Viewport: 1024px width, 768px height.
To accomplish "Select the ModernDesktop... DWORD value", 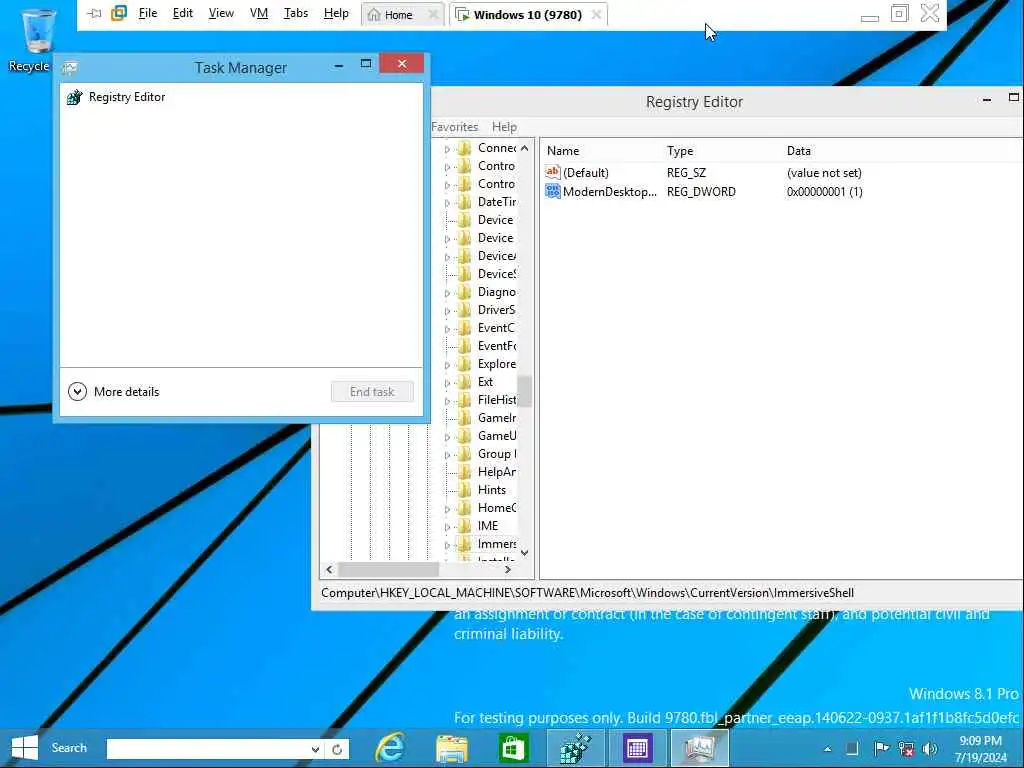I will pyautogui.click(x=609, y=191).
